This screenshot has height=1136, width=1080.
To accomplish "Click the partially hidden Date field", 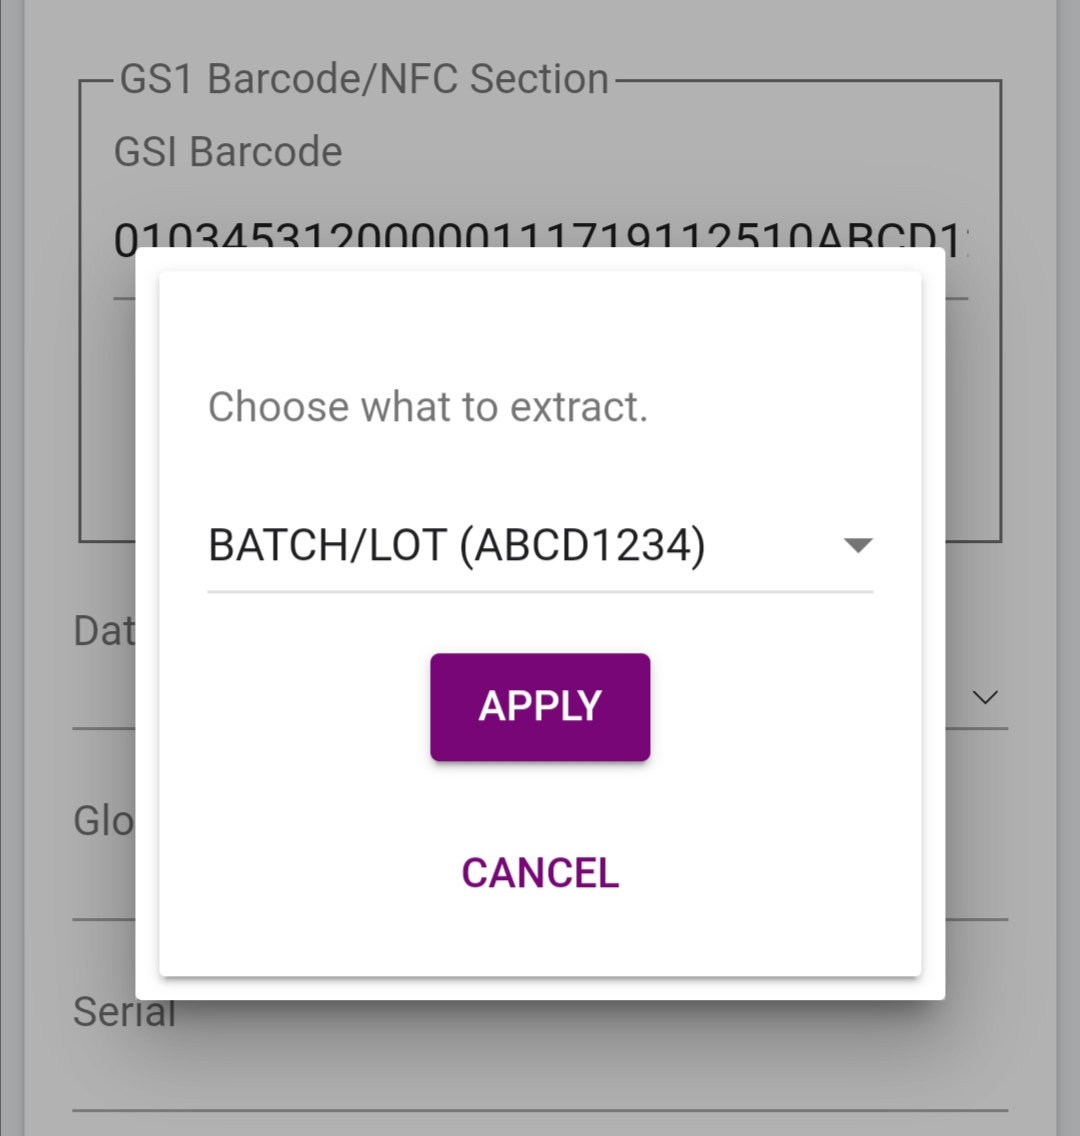I will [100, 631].
